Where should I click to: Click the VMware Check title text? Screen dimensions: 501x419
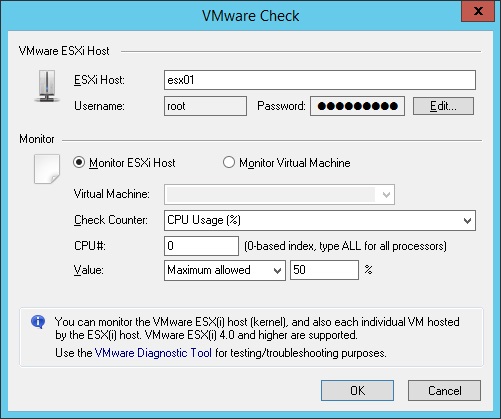[x=250, y=16]
